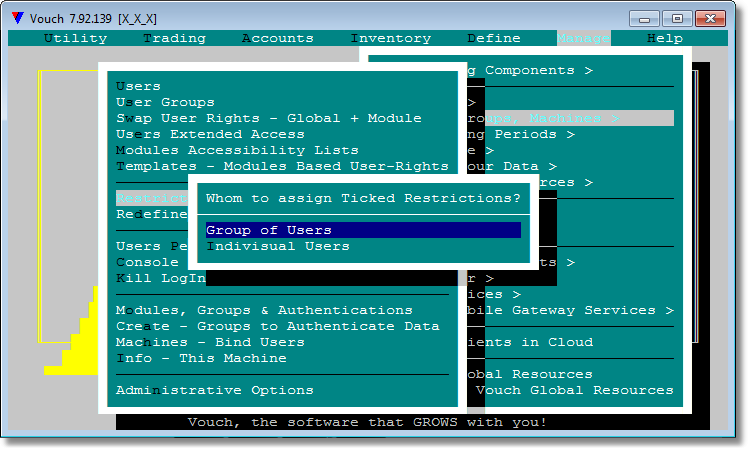Open Administrative Options

215,390
